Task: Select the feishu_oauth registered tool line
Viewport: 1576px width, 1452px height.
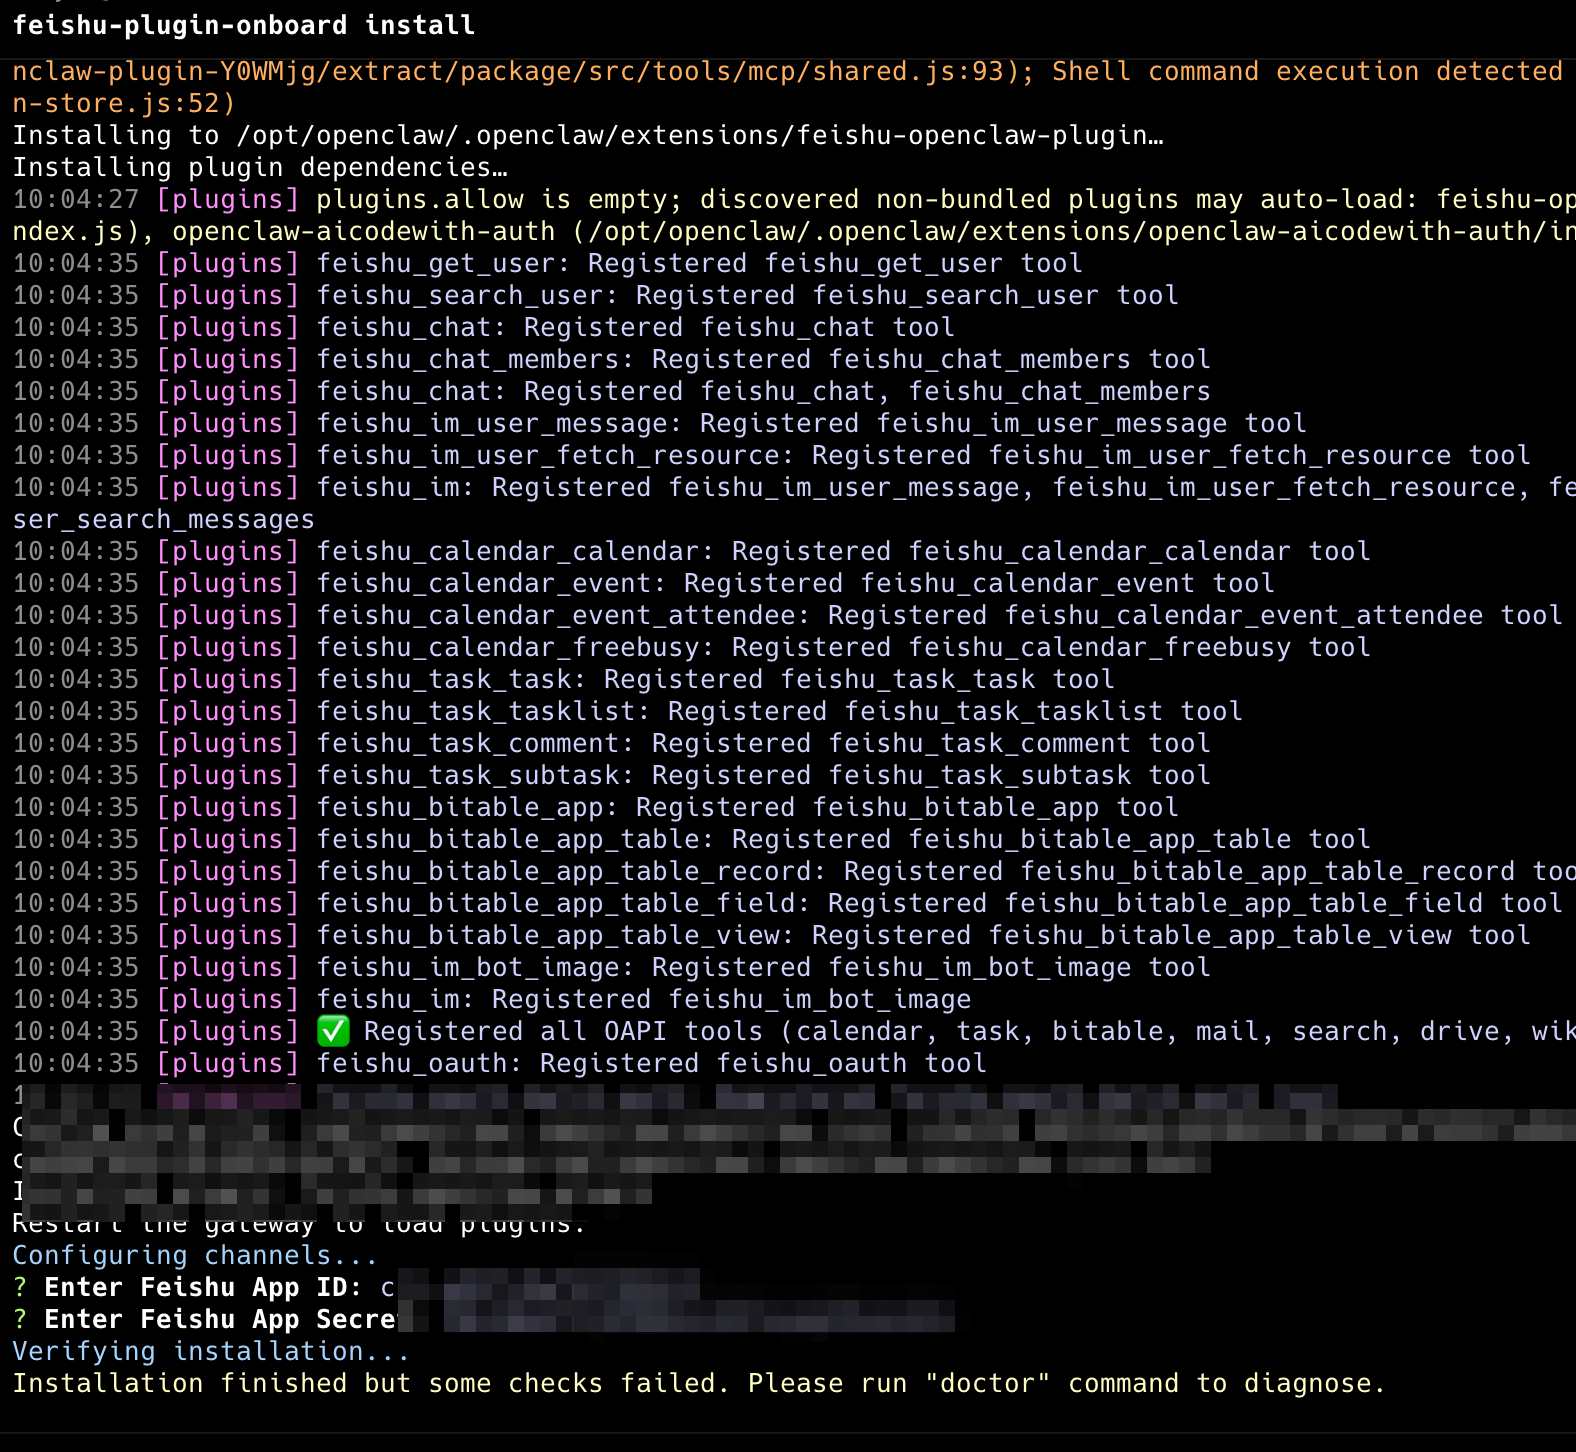Action: [x=650, y=1063]
